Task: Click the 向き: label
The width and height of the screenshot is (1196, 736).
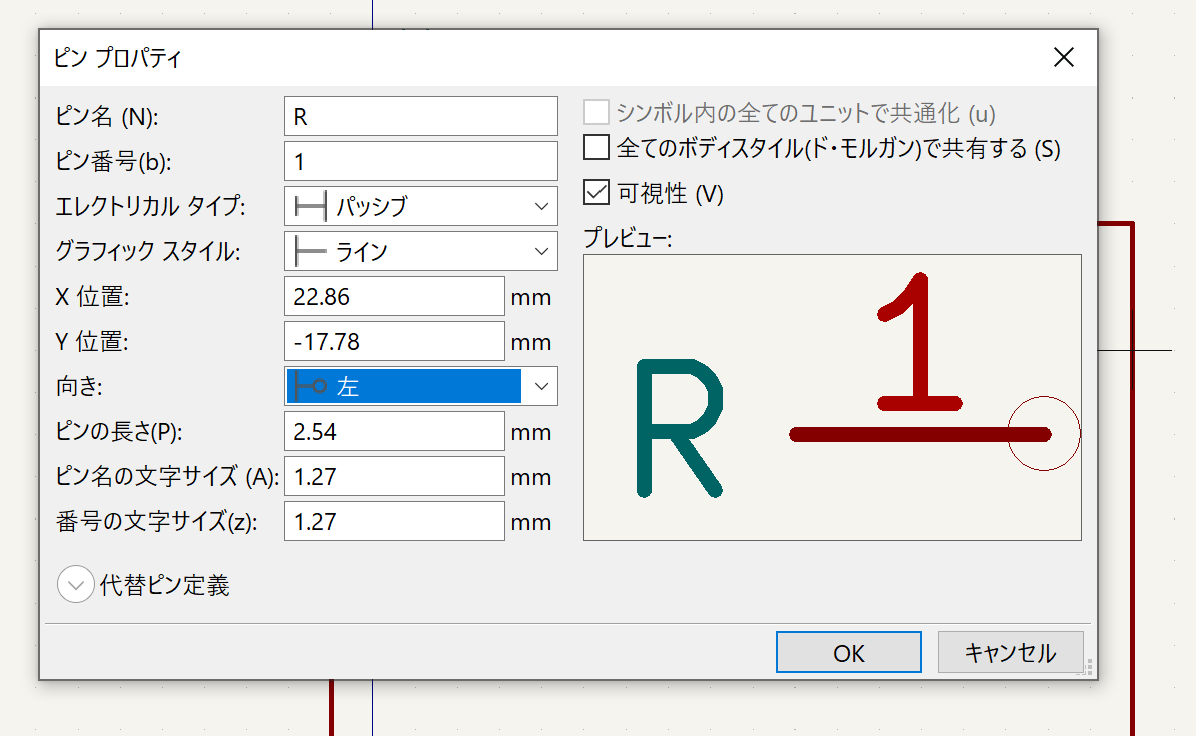Action: click(x=79, y=387)
